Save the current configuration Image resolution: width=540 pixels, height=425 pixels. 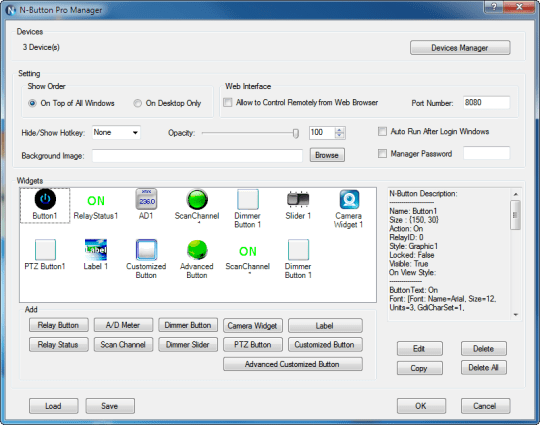110,406
